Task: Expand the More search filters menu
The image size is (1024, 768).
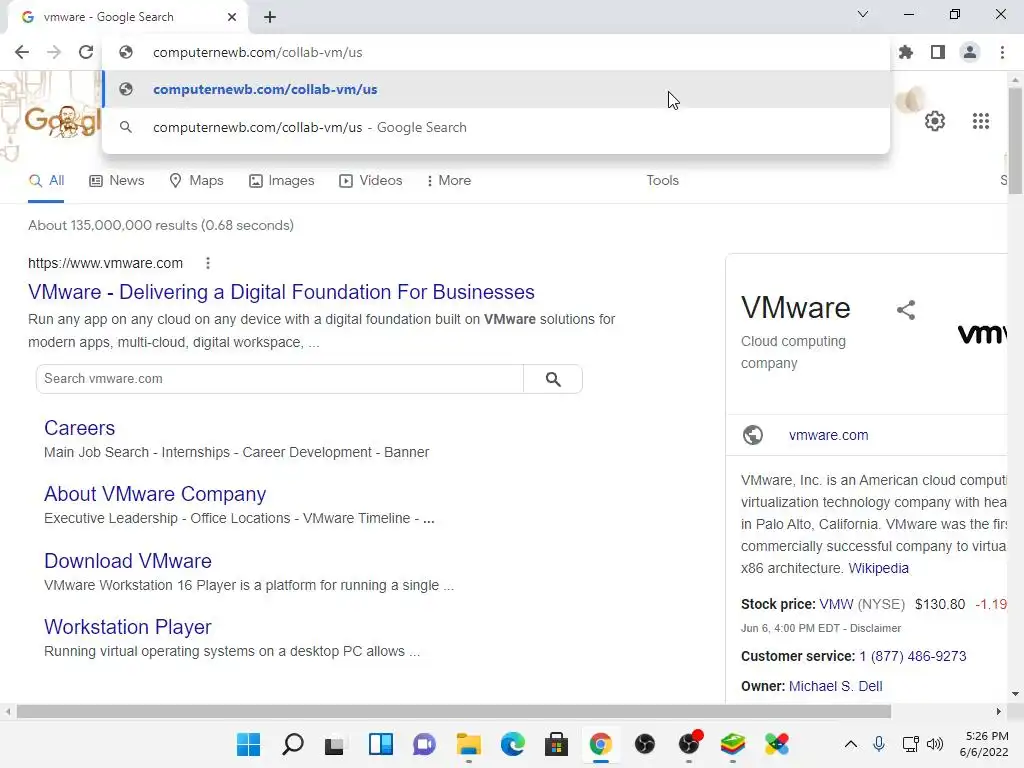Action: (448, 181)
